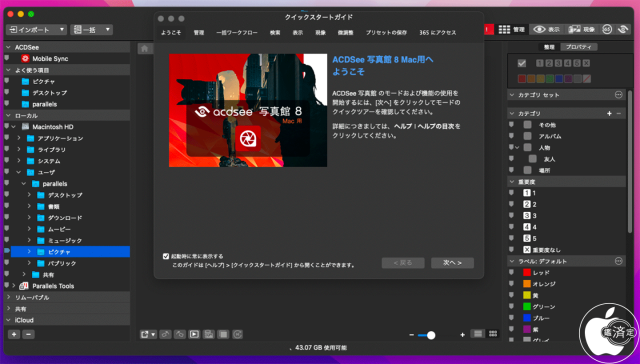Toggle the tagged checkmark box in the organize panel

coord(522,63)
